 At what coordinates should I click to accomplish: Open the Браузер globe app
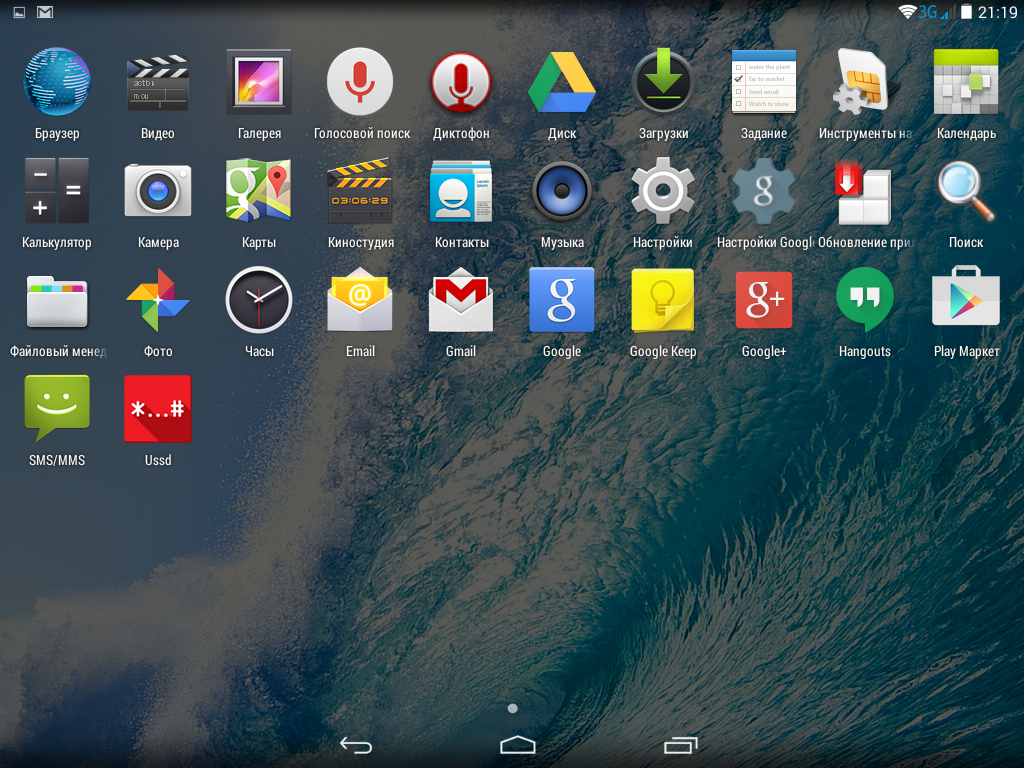[x=57, y=82]
